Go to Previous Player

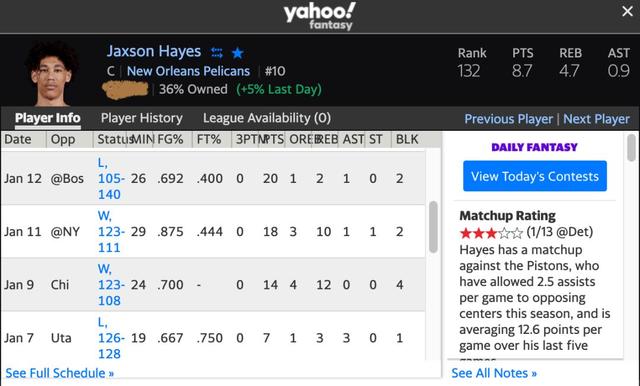pos(509,119)
